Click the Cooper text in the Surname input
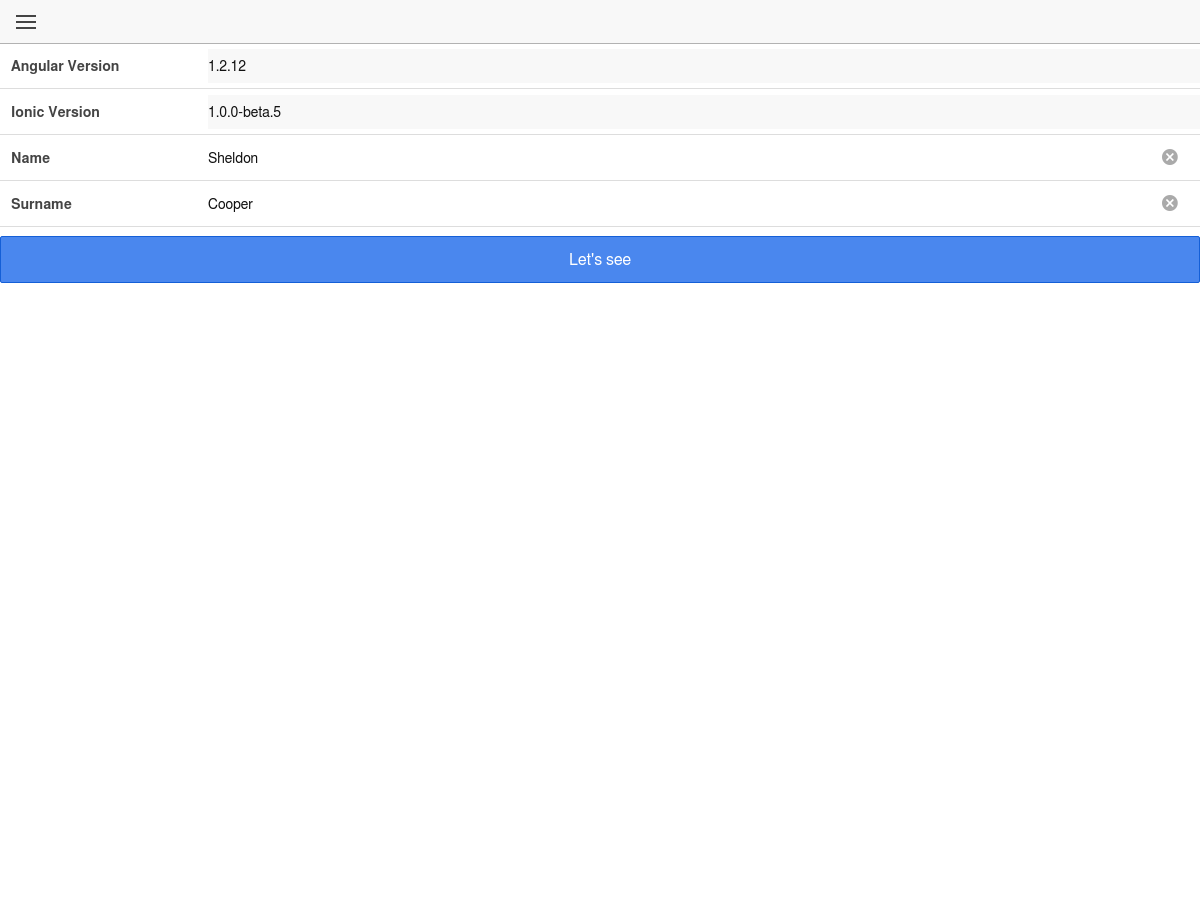Image resolution: width=1200 pixels, height=900 pixels. coord(230,204)
